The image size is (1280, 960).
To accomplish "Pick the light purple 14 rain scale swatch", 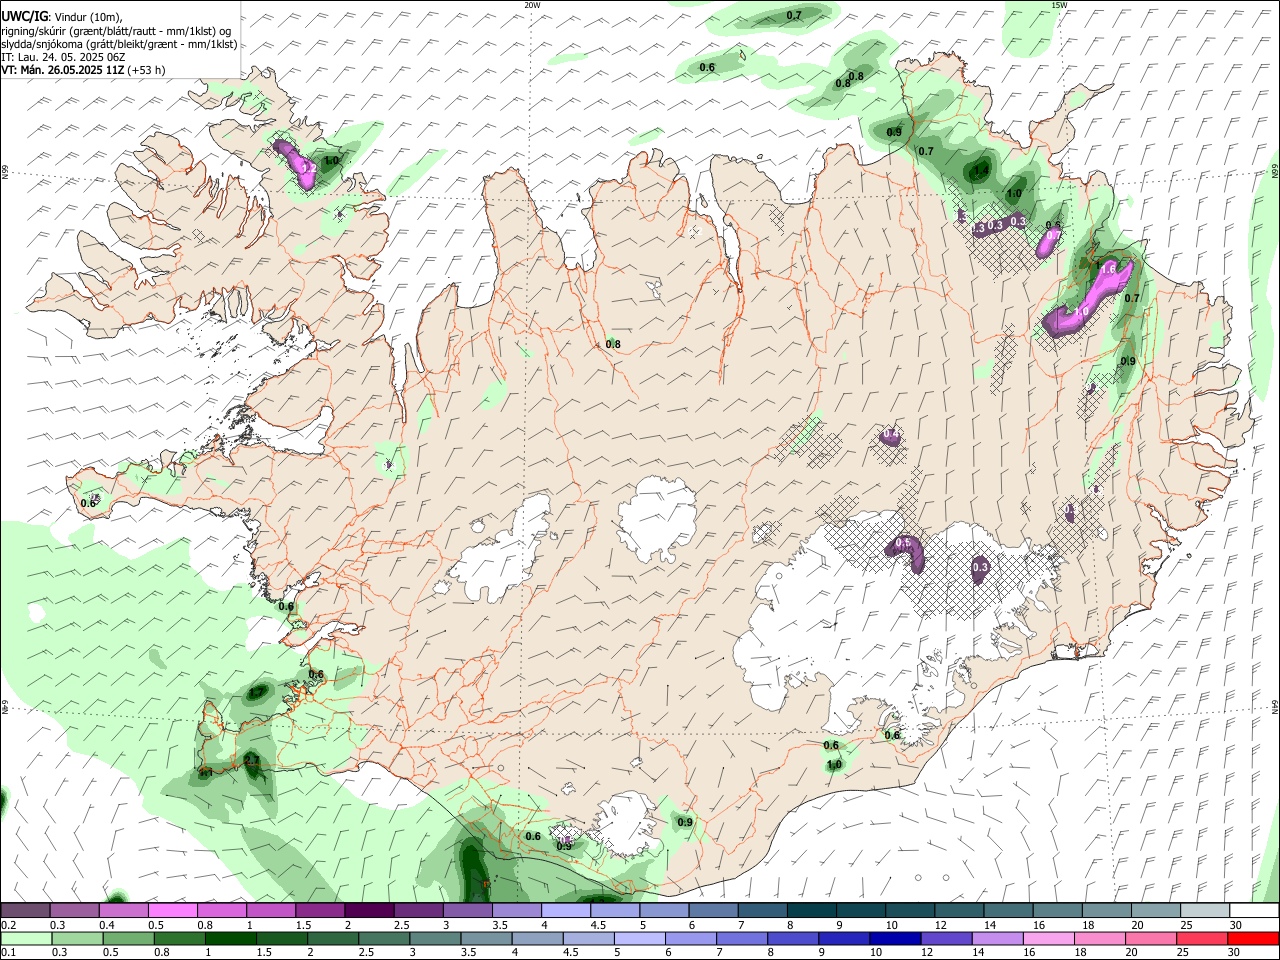I will 998,939.
